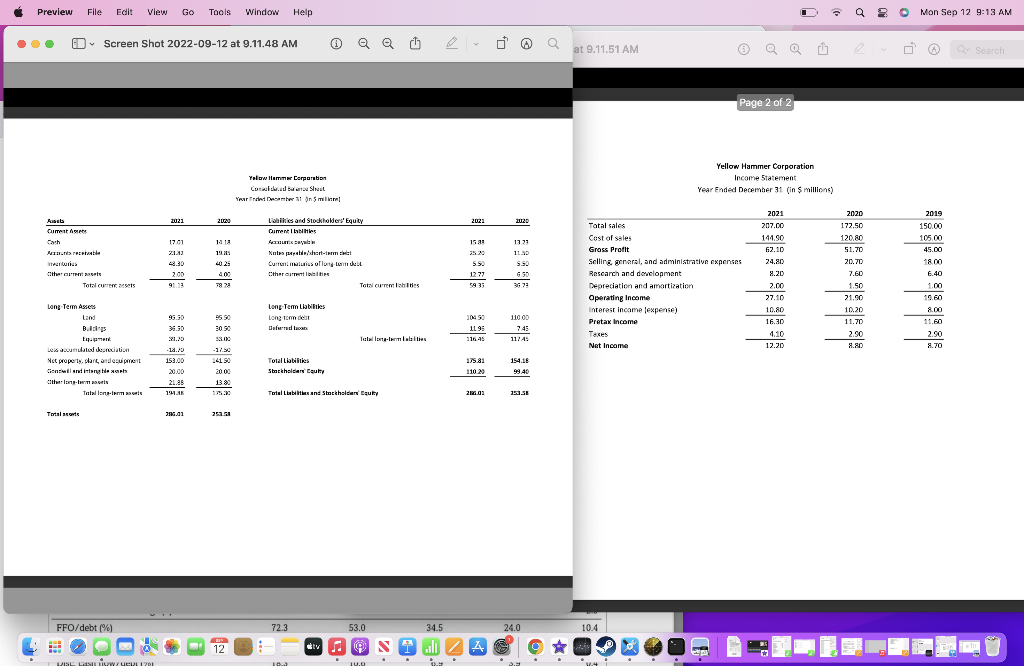1024x666 pixels.
Task: Click the front window title Screen Shot 2022-09-12
Action: click(x=200, y=44)
